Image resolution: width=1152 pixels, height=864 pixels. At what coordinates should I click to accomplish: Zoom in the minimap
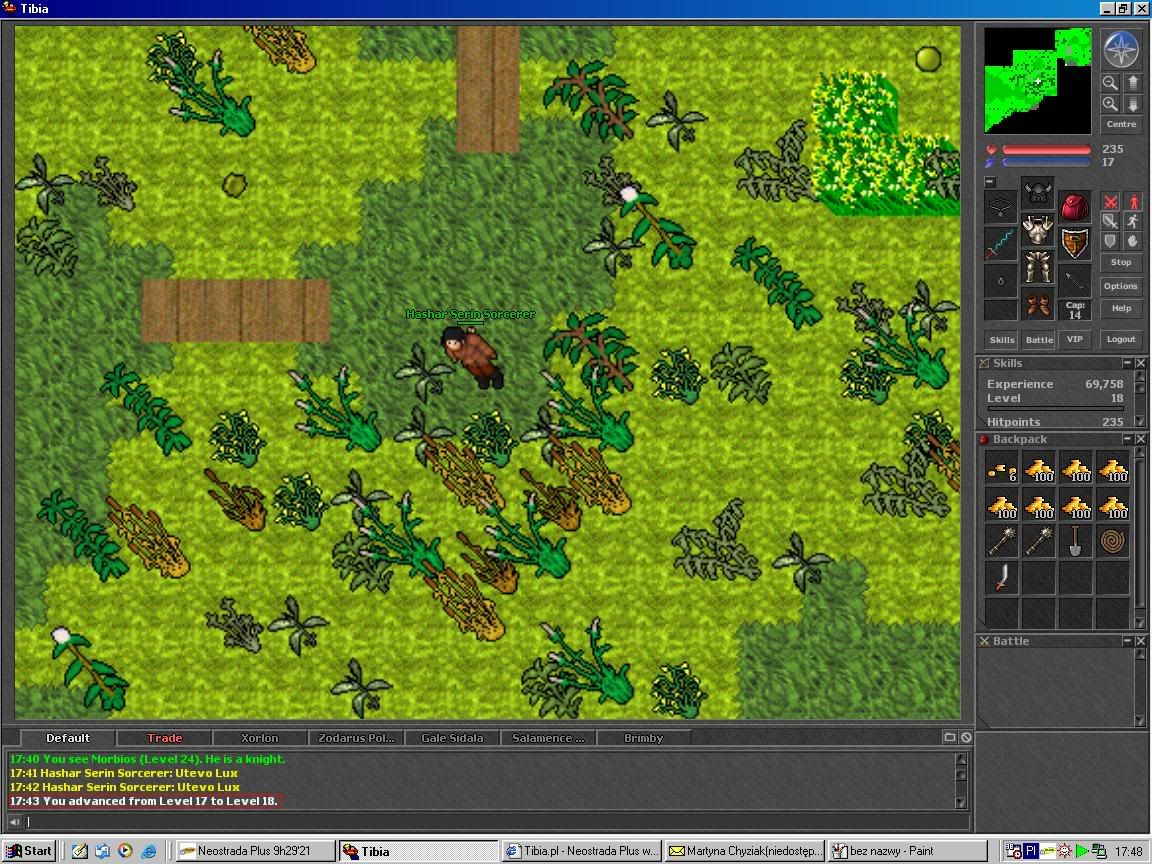click(1110, 104)
